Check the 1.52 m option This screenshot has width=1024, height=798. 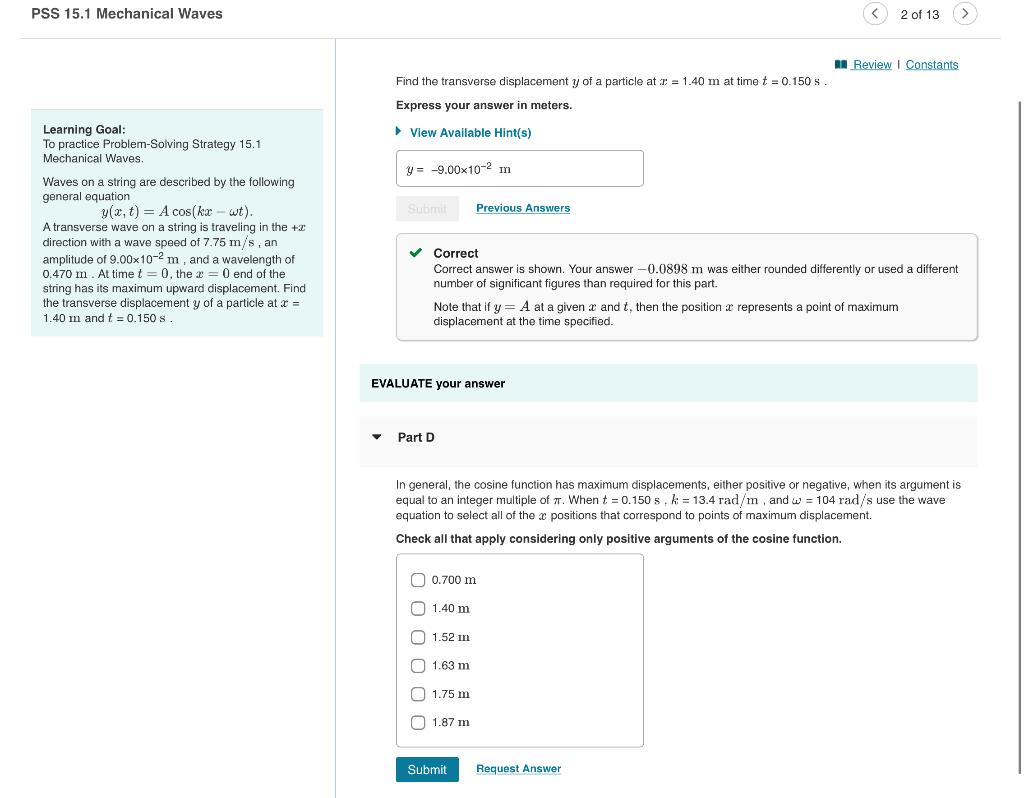418,637
